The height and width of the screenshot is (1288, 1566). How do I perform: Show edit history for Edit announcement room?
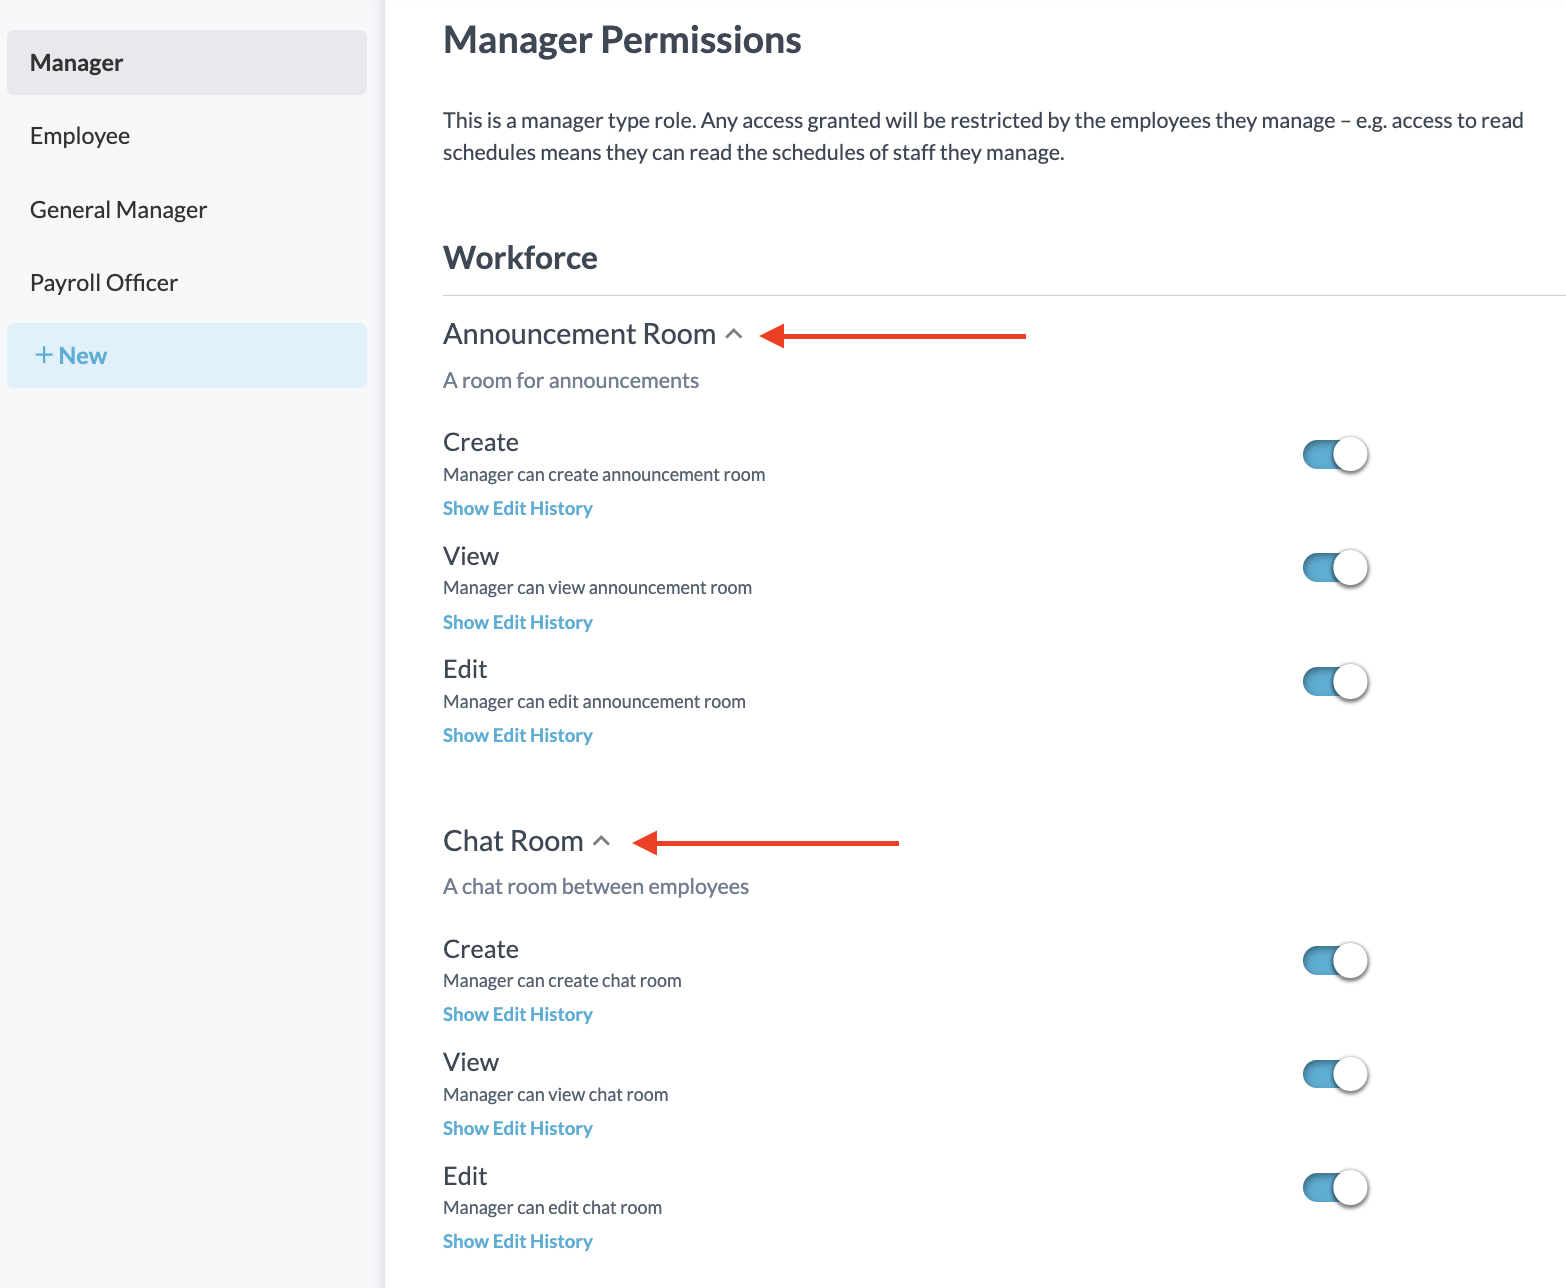(517, 736)
